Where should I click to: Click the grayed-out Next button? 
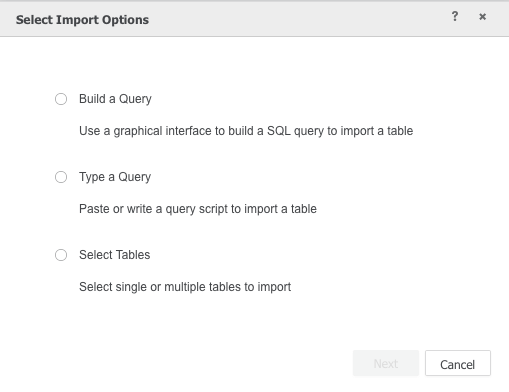(x=386, y=363)
